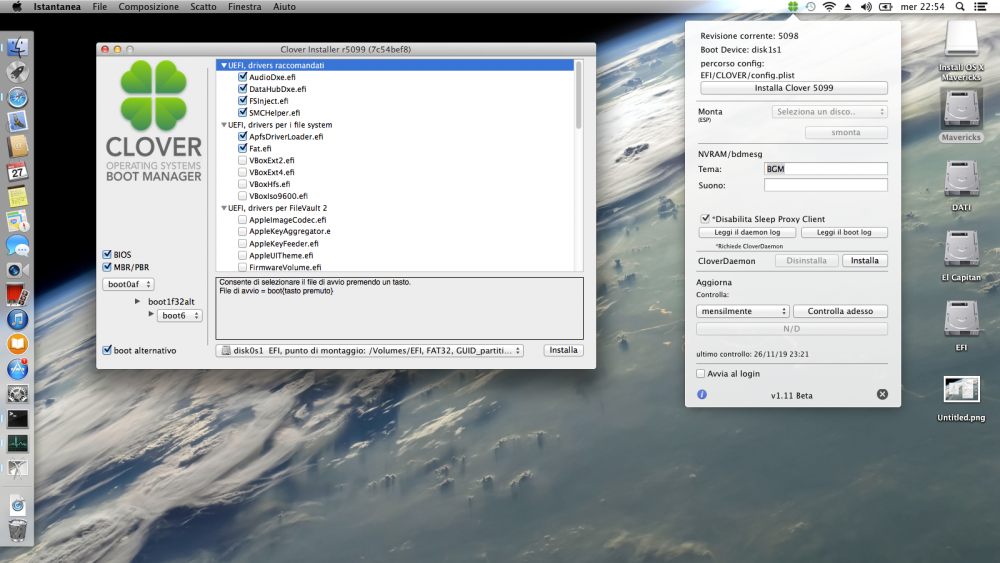
Task: Collapse UEFI drivers raccomandati group
Action: [224, 65]
